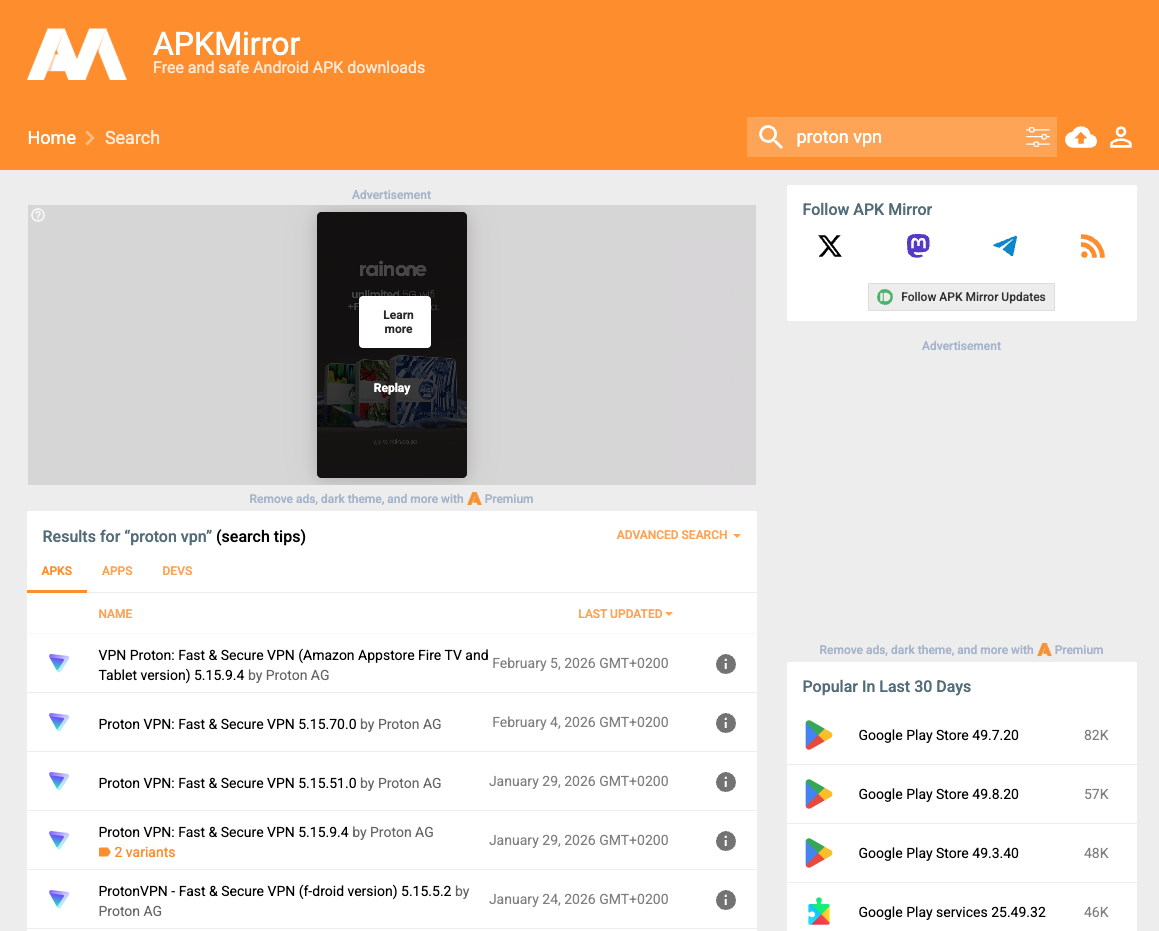Click the APKMirror logo icon
The image size is (1159, 931).
click(77, 54)
